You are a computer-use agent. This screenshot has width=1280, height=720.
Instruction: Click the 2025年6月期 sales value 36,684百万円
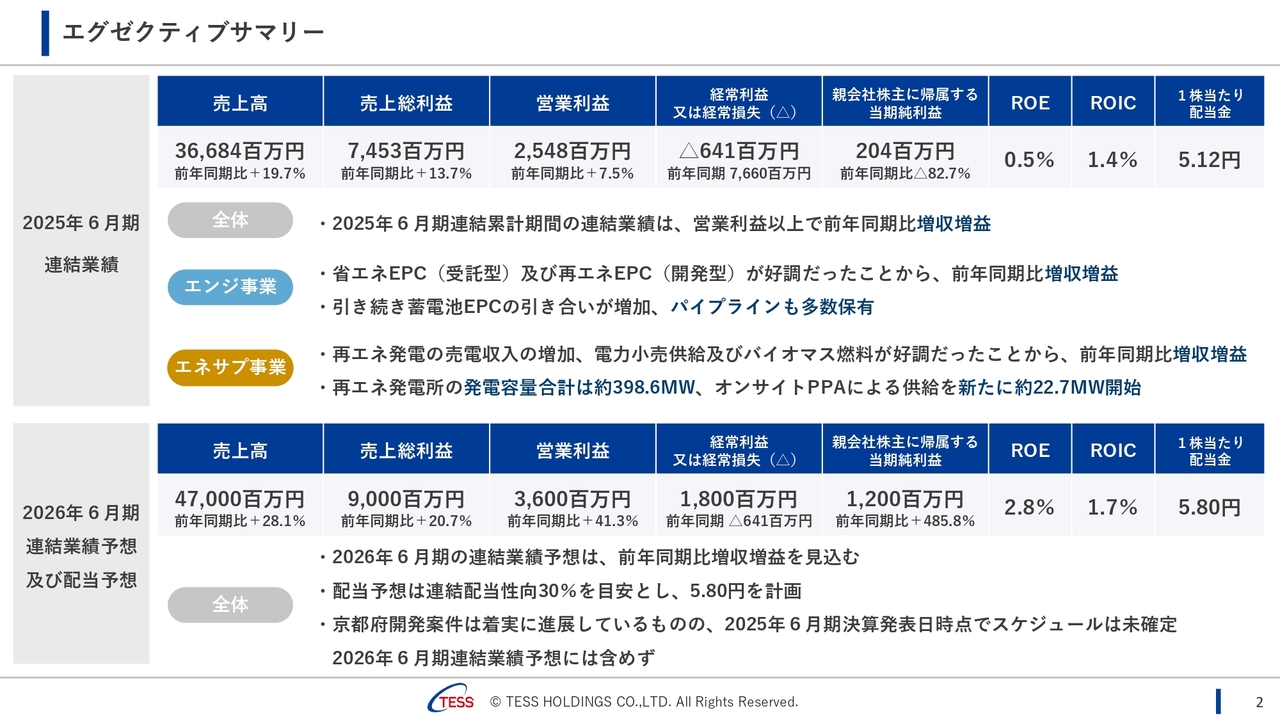click(240, 151)
